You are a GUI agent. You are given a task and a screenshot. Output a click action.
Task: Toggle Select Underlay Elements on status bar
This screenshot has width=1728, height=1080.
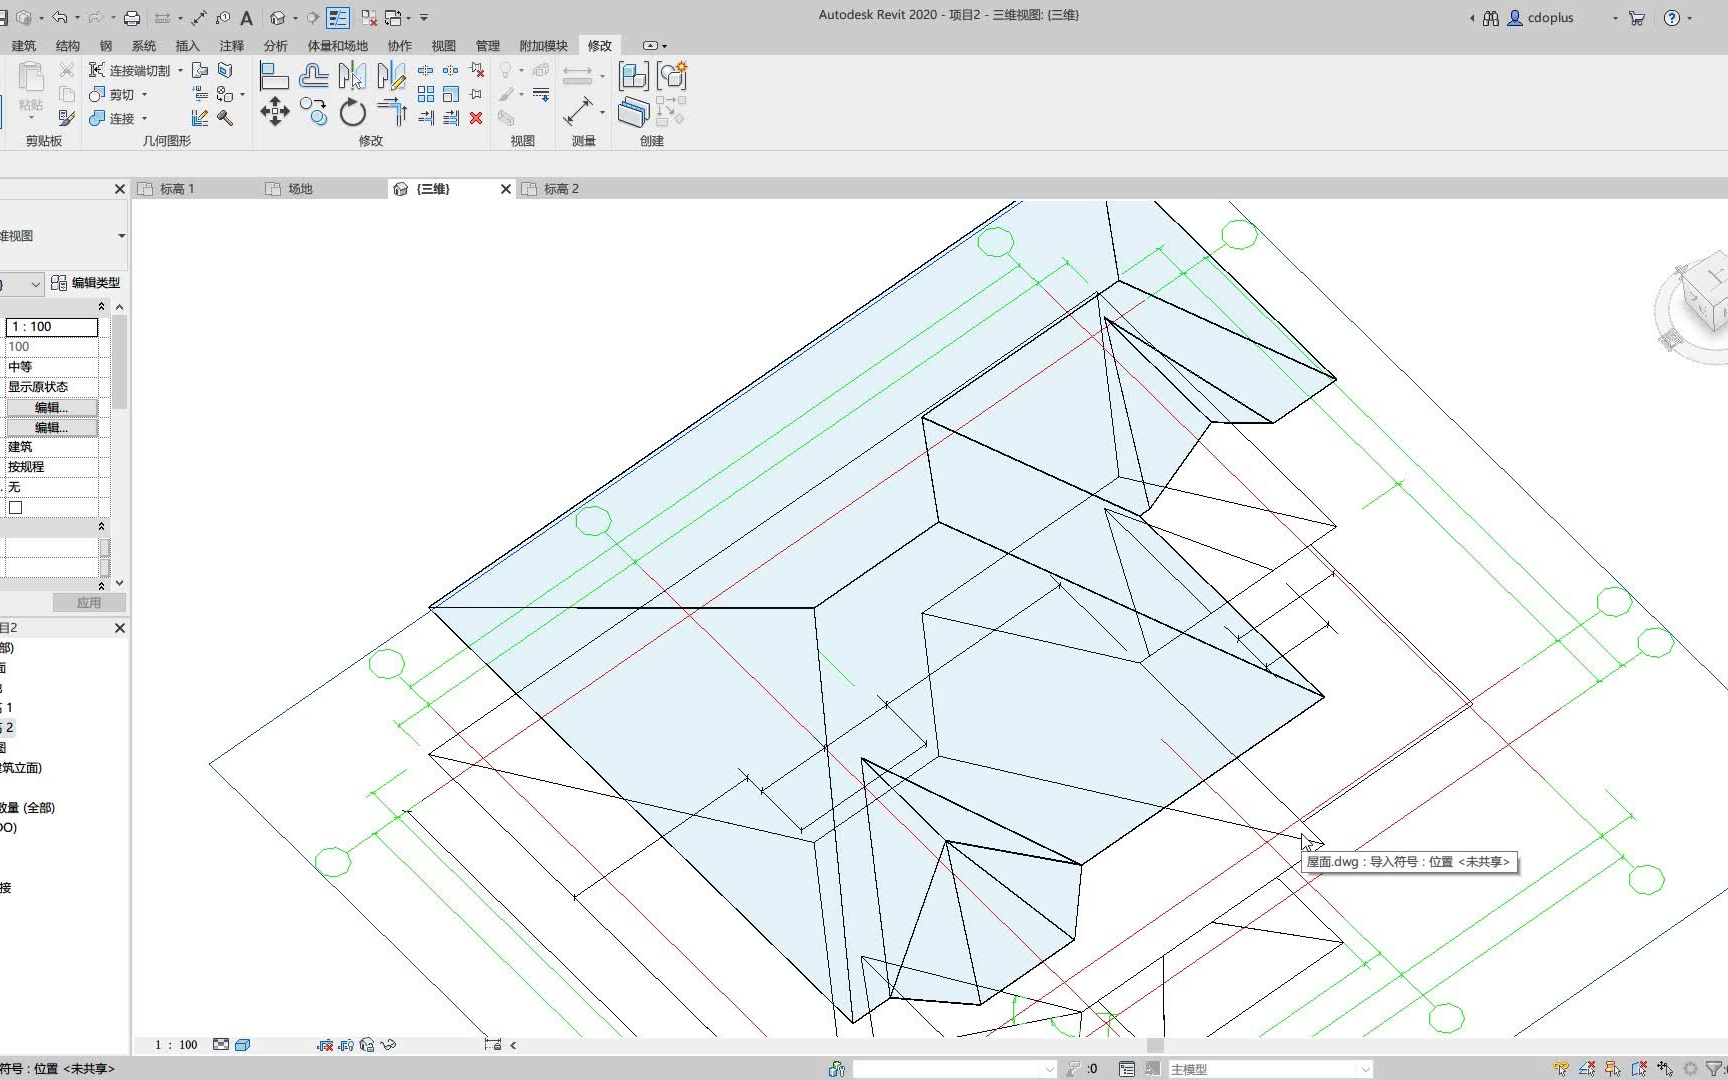point(1587,1069)
